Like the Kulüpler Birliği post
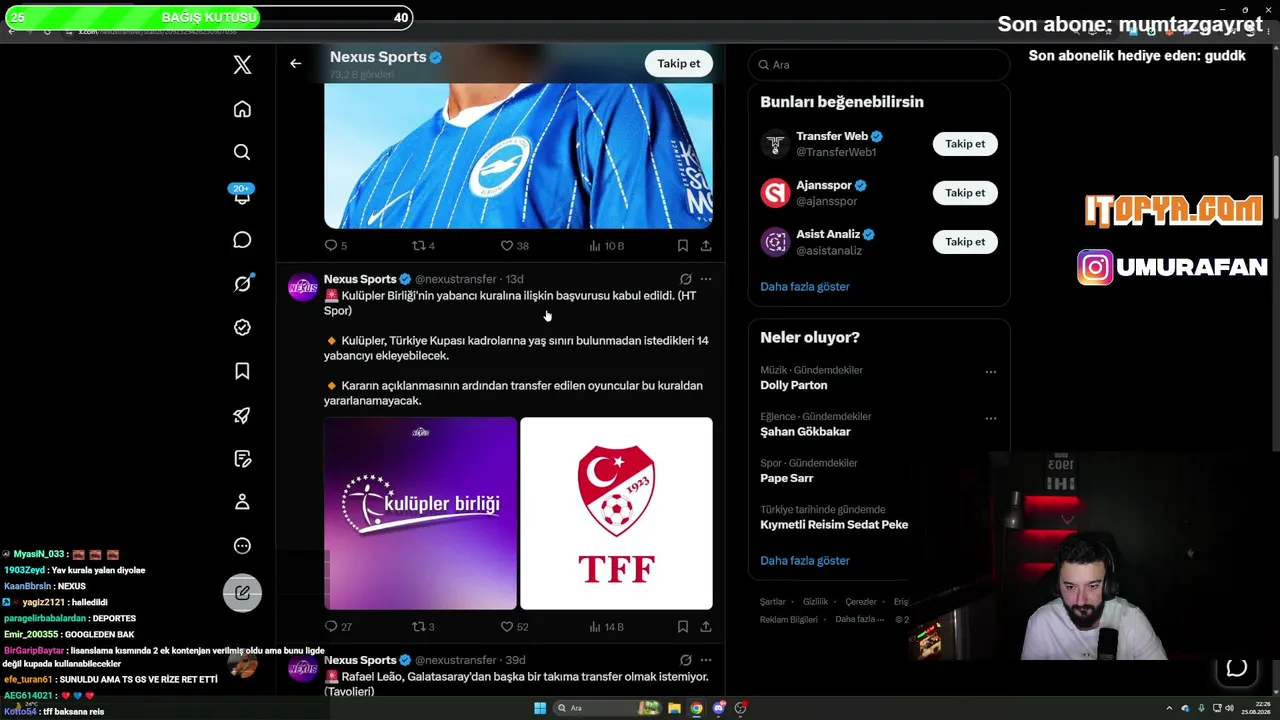 tap(506, 627)
